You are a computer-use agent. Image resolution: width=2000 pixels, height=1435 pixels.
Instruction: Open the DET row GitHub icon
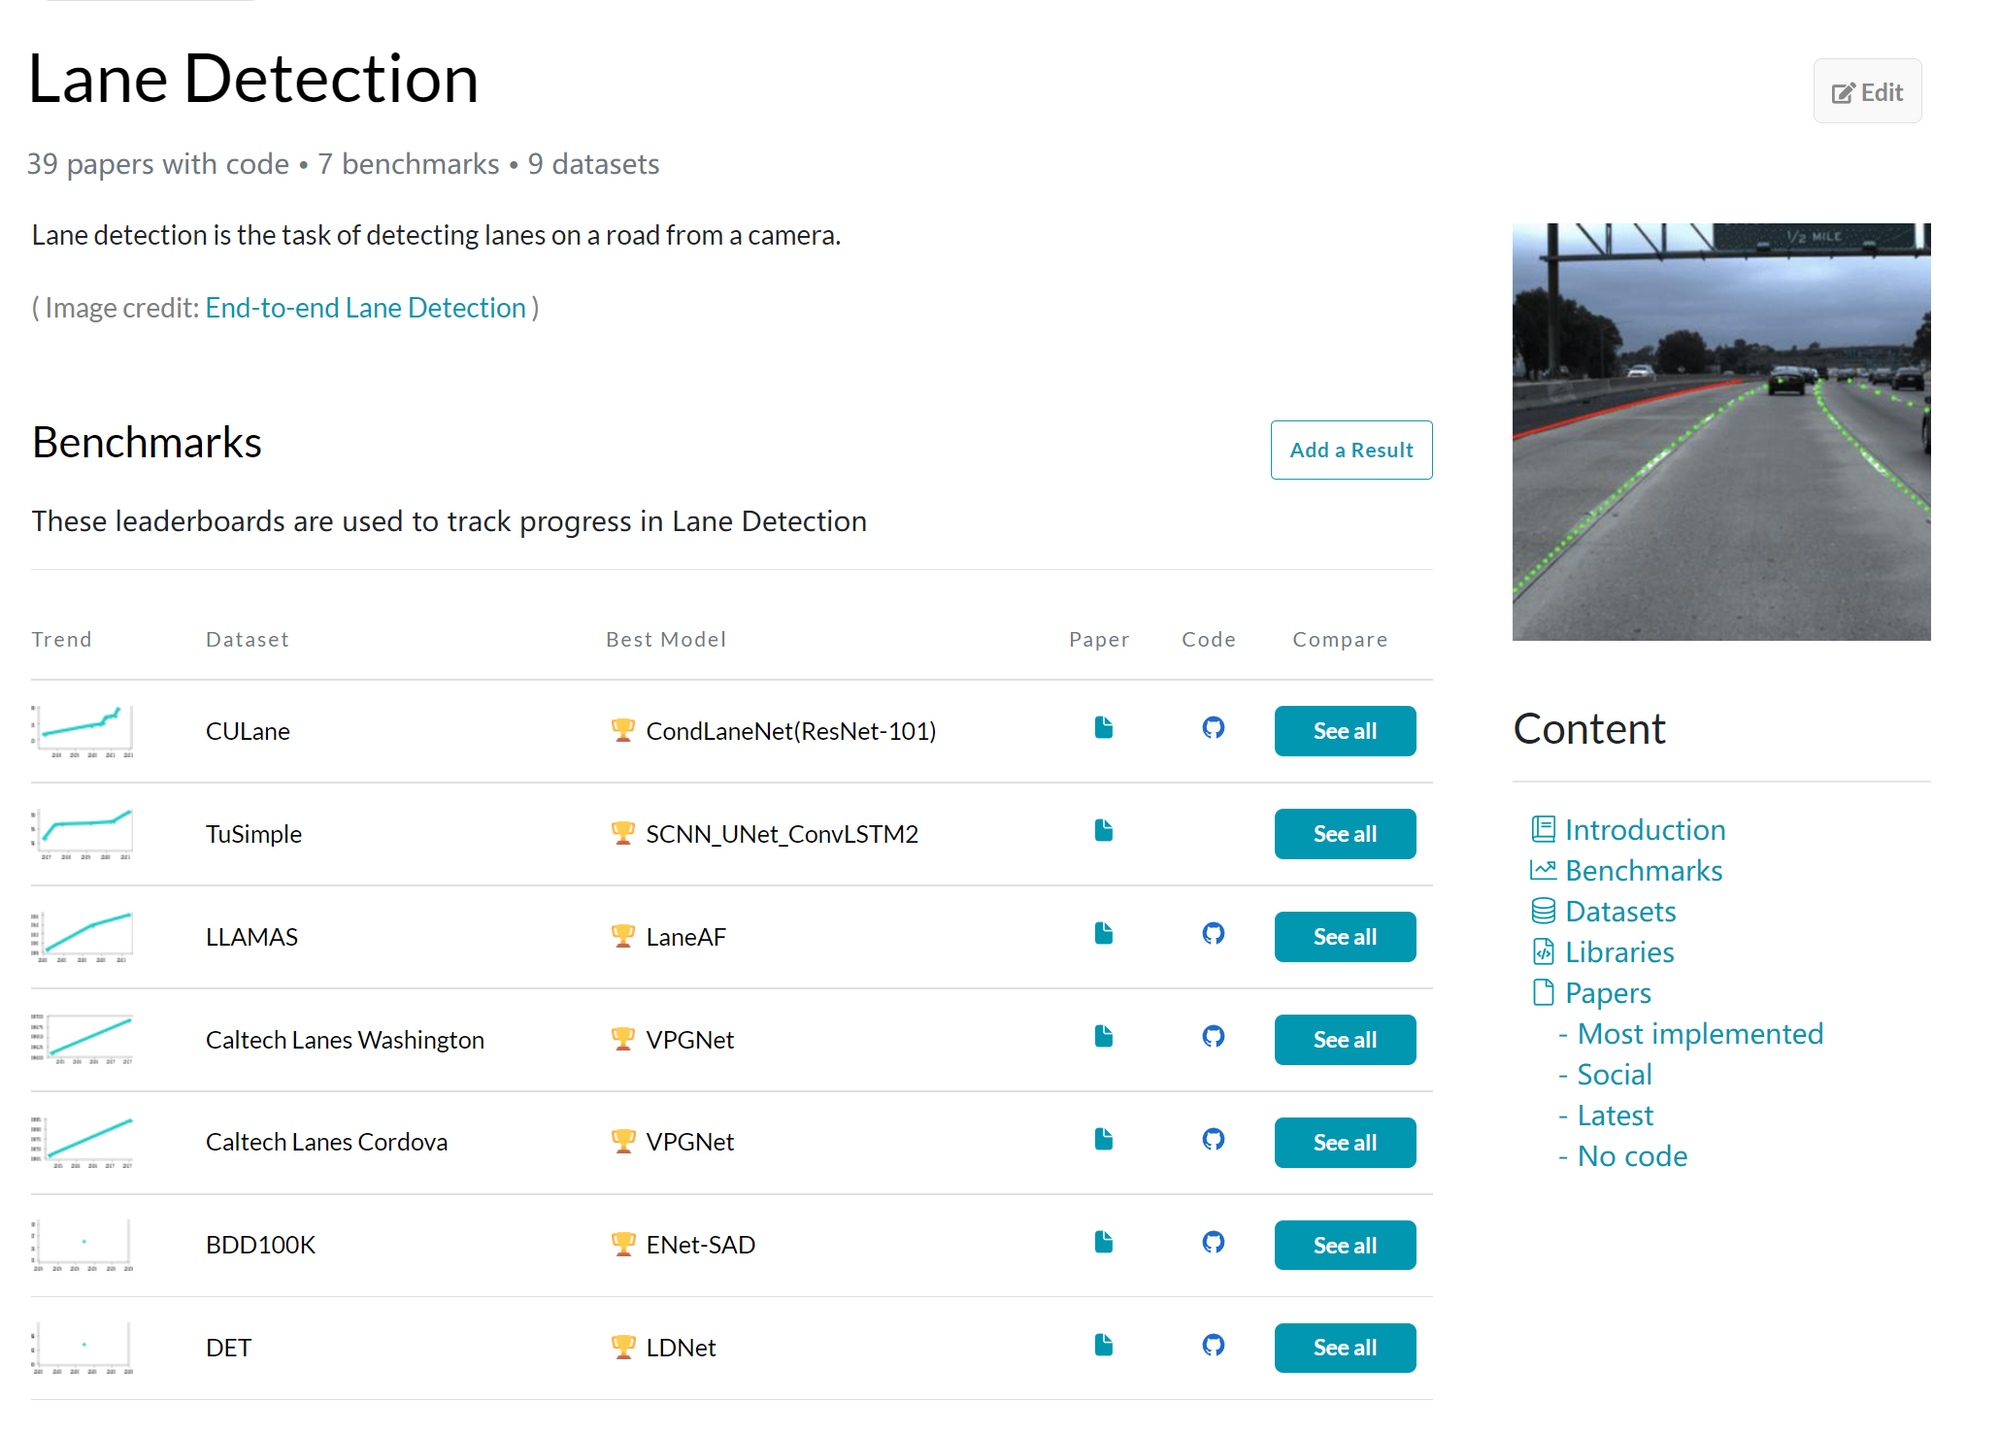point(1212,1345)
